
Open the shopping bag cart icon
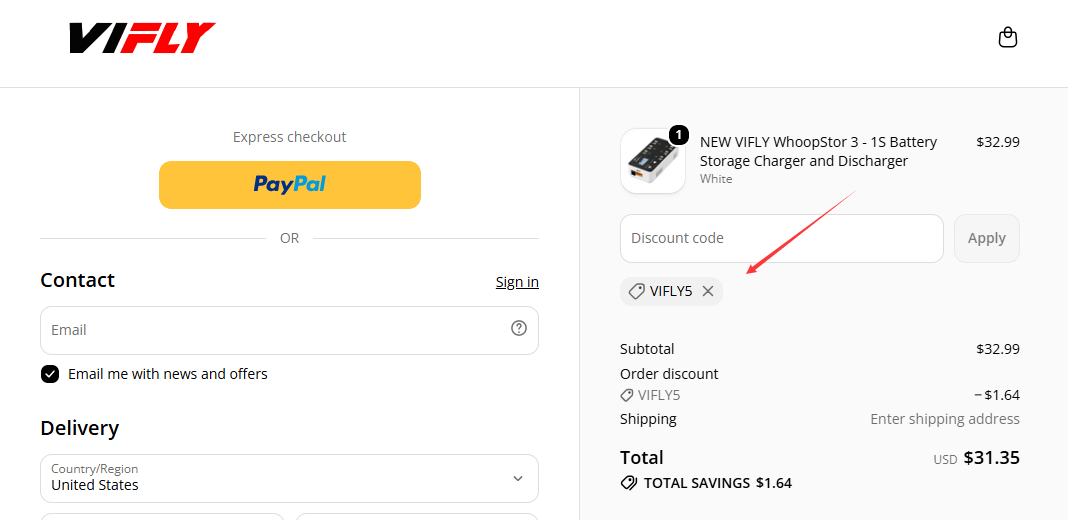point(1007,37)
